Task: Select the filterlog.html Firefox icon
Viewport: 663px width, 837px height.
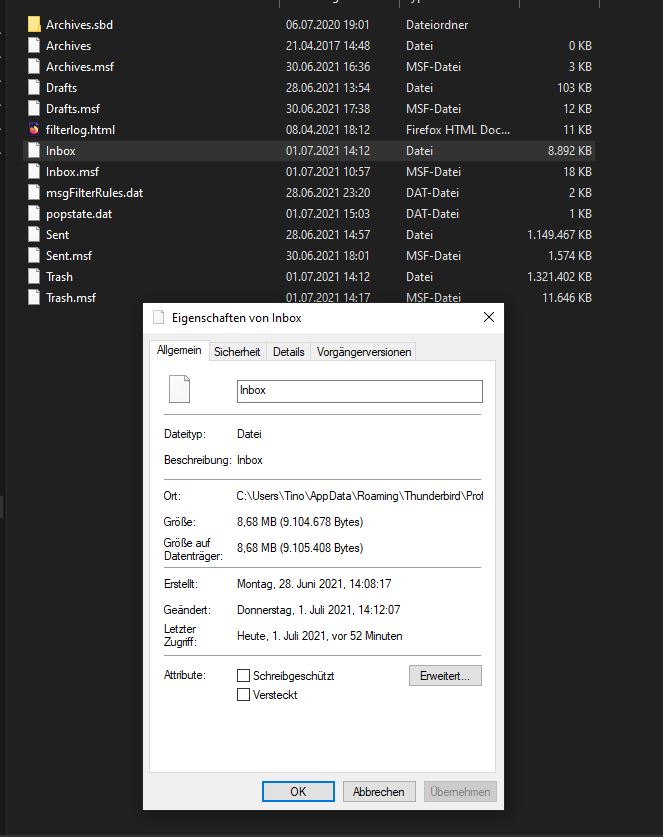Action: pos(34,130)
